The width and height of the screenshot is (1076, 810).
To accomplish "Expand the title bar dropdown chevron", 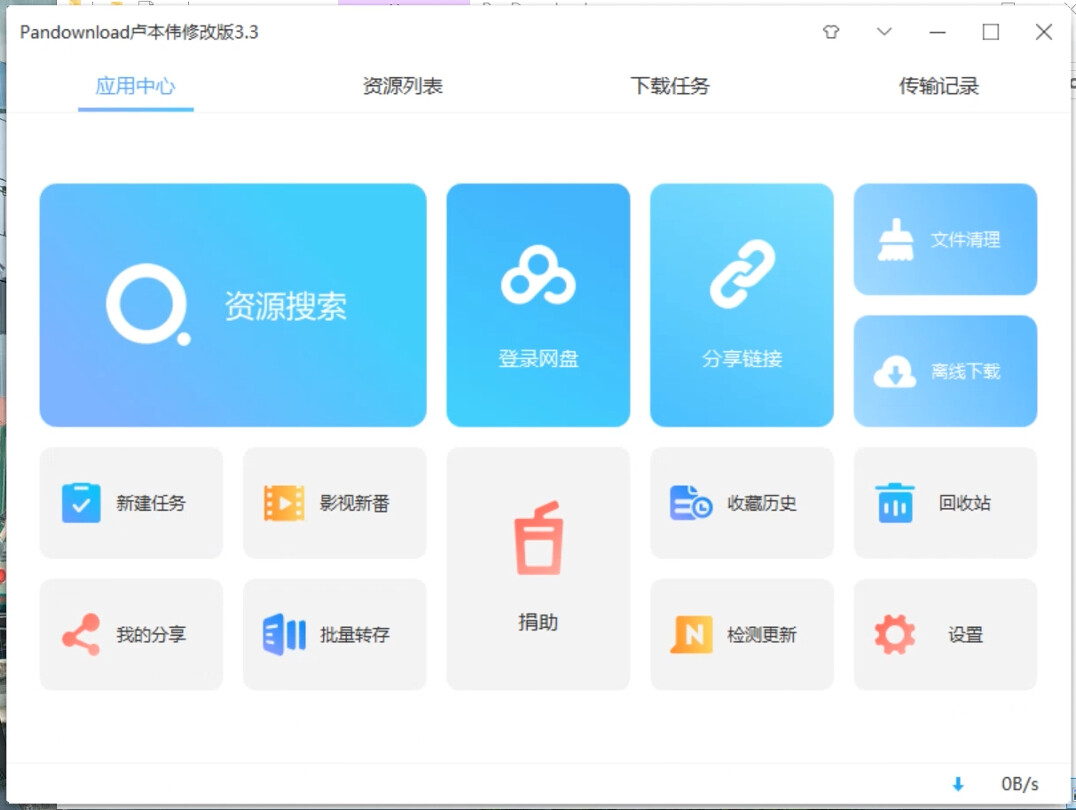I will coord(884,32).
